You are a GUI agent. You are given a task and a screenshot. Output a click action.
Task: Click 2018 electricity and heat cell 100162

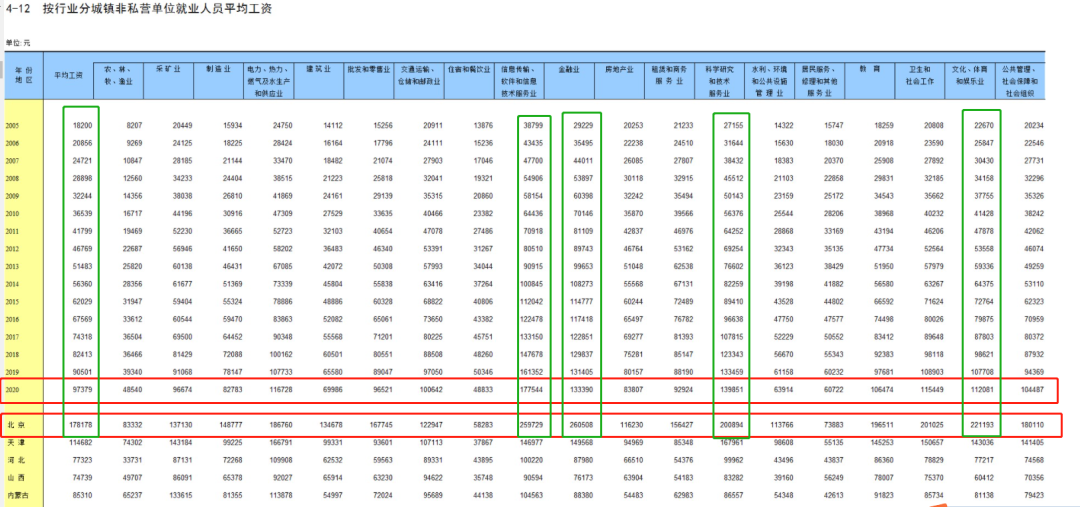click(280, 354)
